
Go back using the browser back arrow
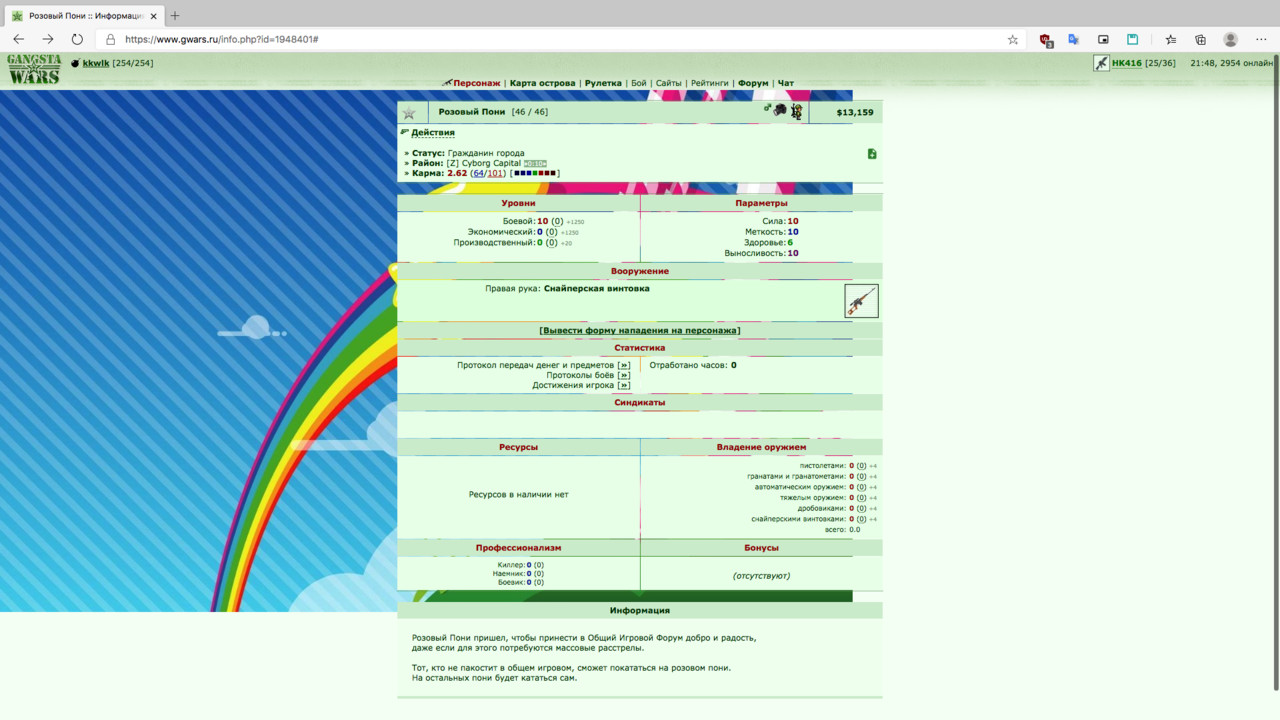point(18,39)
